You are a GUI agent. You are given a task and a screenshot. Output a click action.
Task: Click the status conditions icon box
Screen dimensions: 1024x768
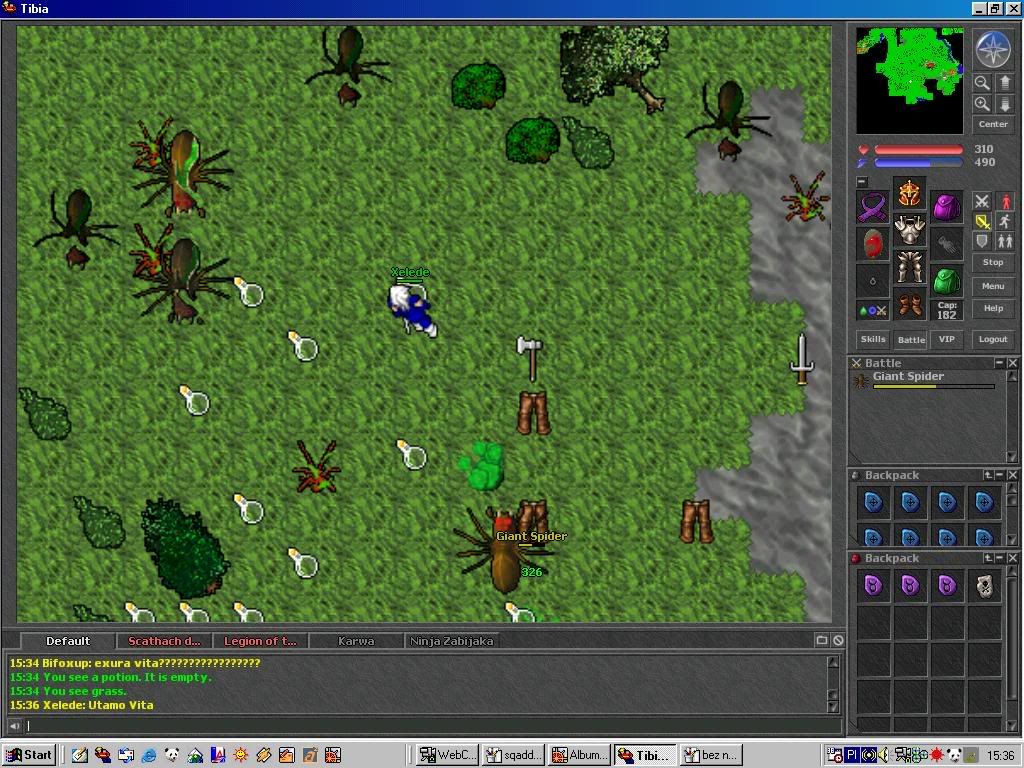click(x=872, y=311)
